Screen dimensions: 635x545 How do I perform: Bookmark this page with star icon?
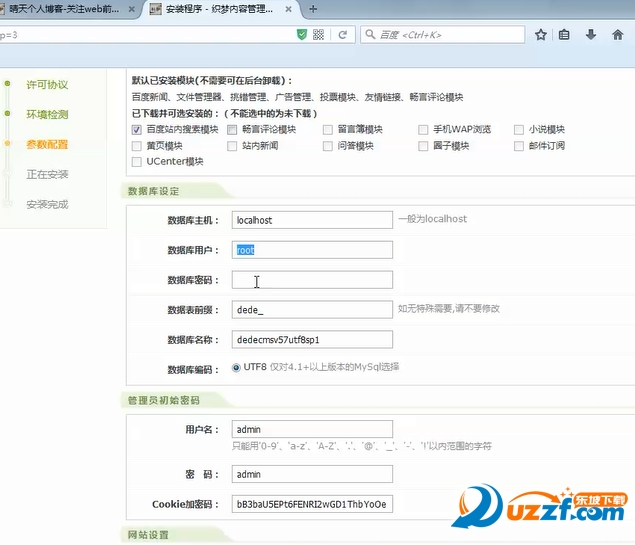pyautogui.click(x=541, y=35)
